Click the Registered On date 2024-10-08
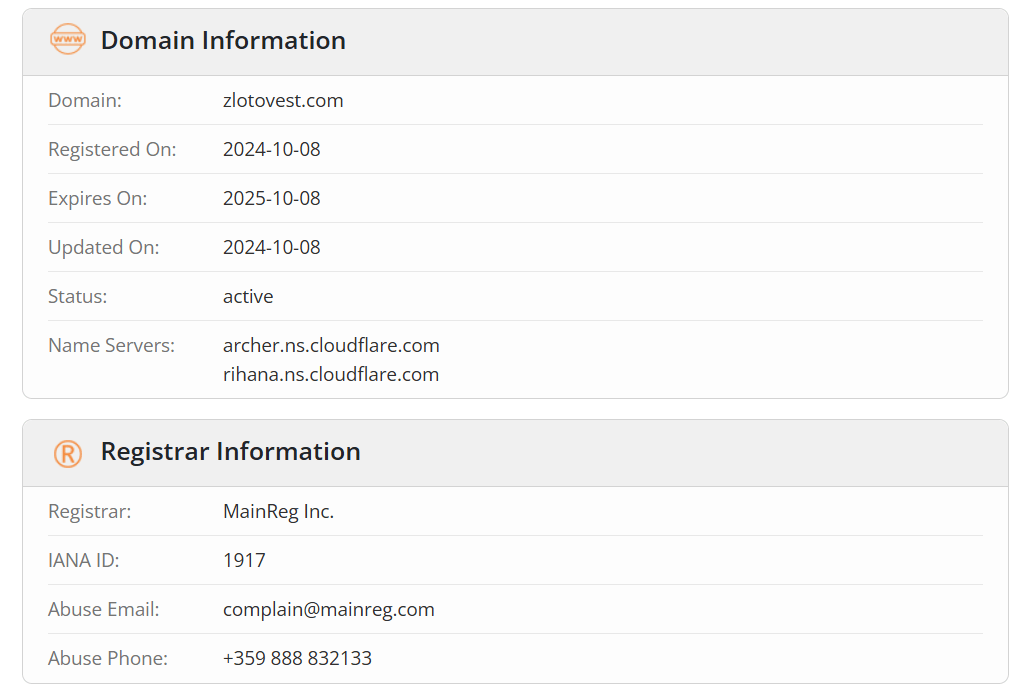Screen dimensions: 1023x690 [x=271, y=149]
